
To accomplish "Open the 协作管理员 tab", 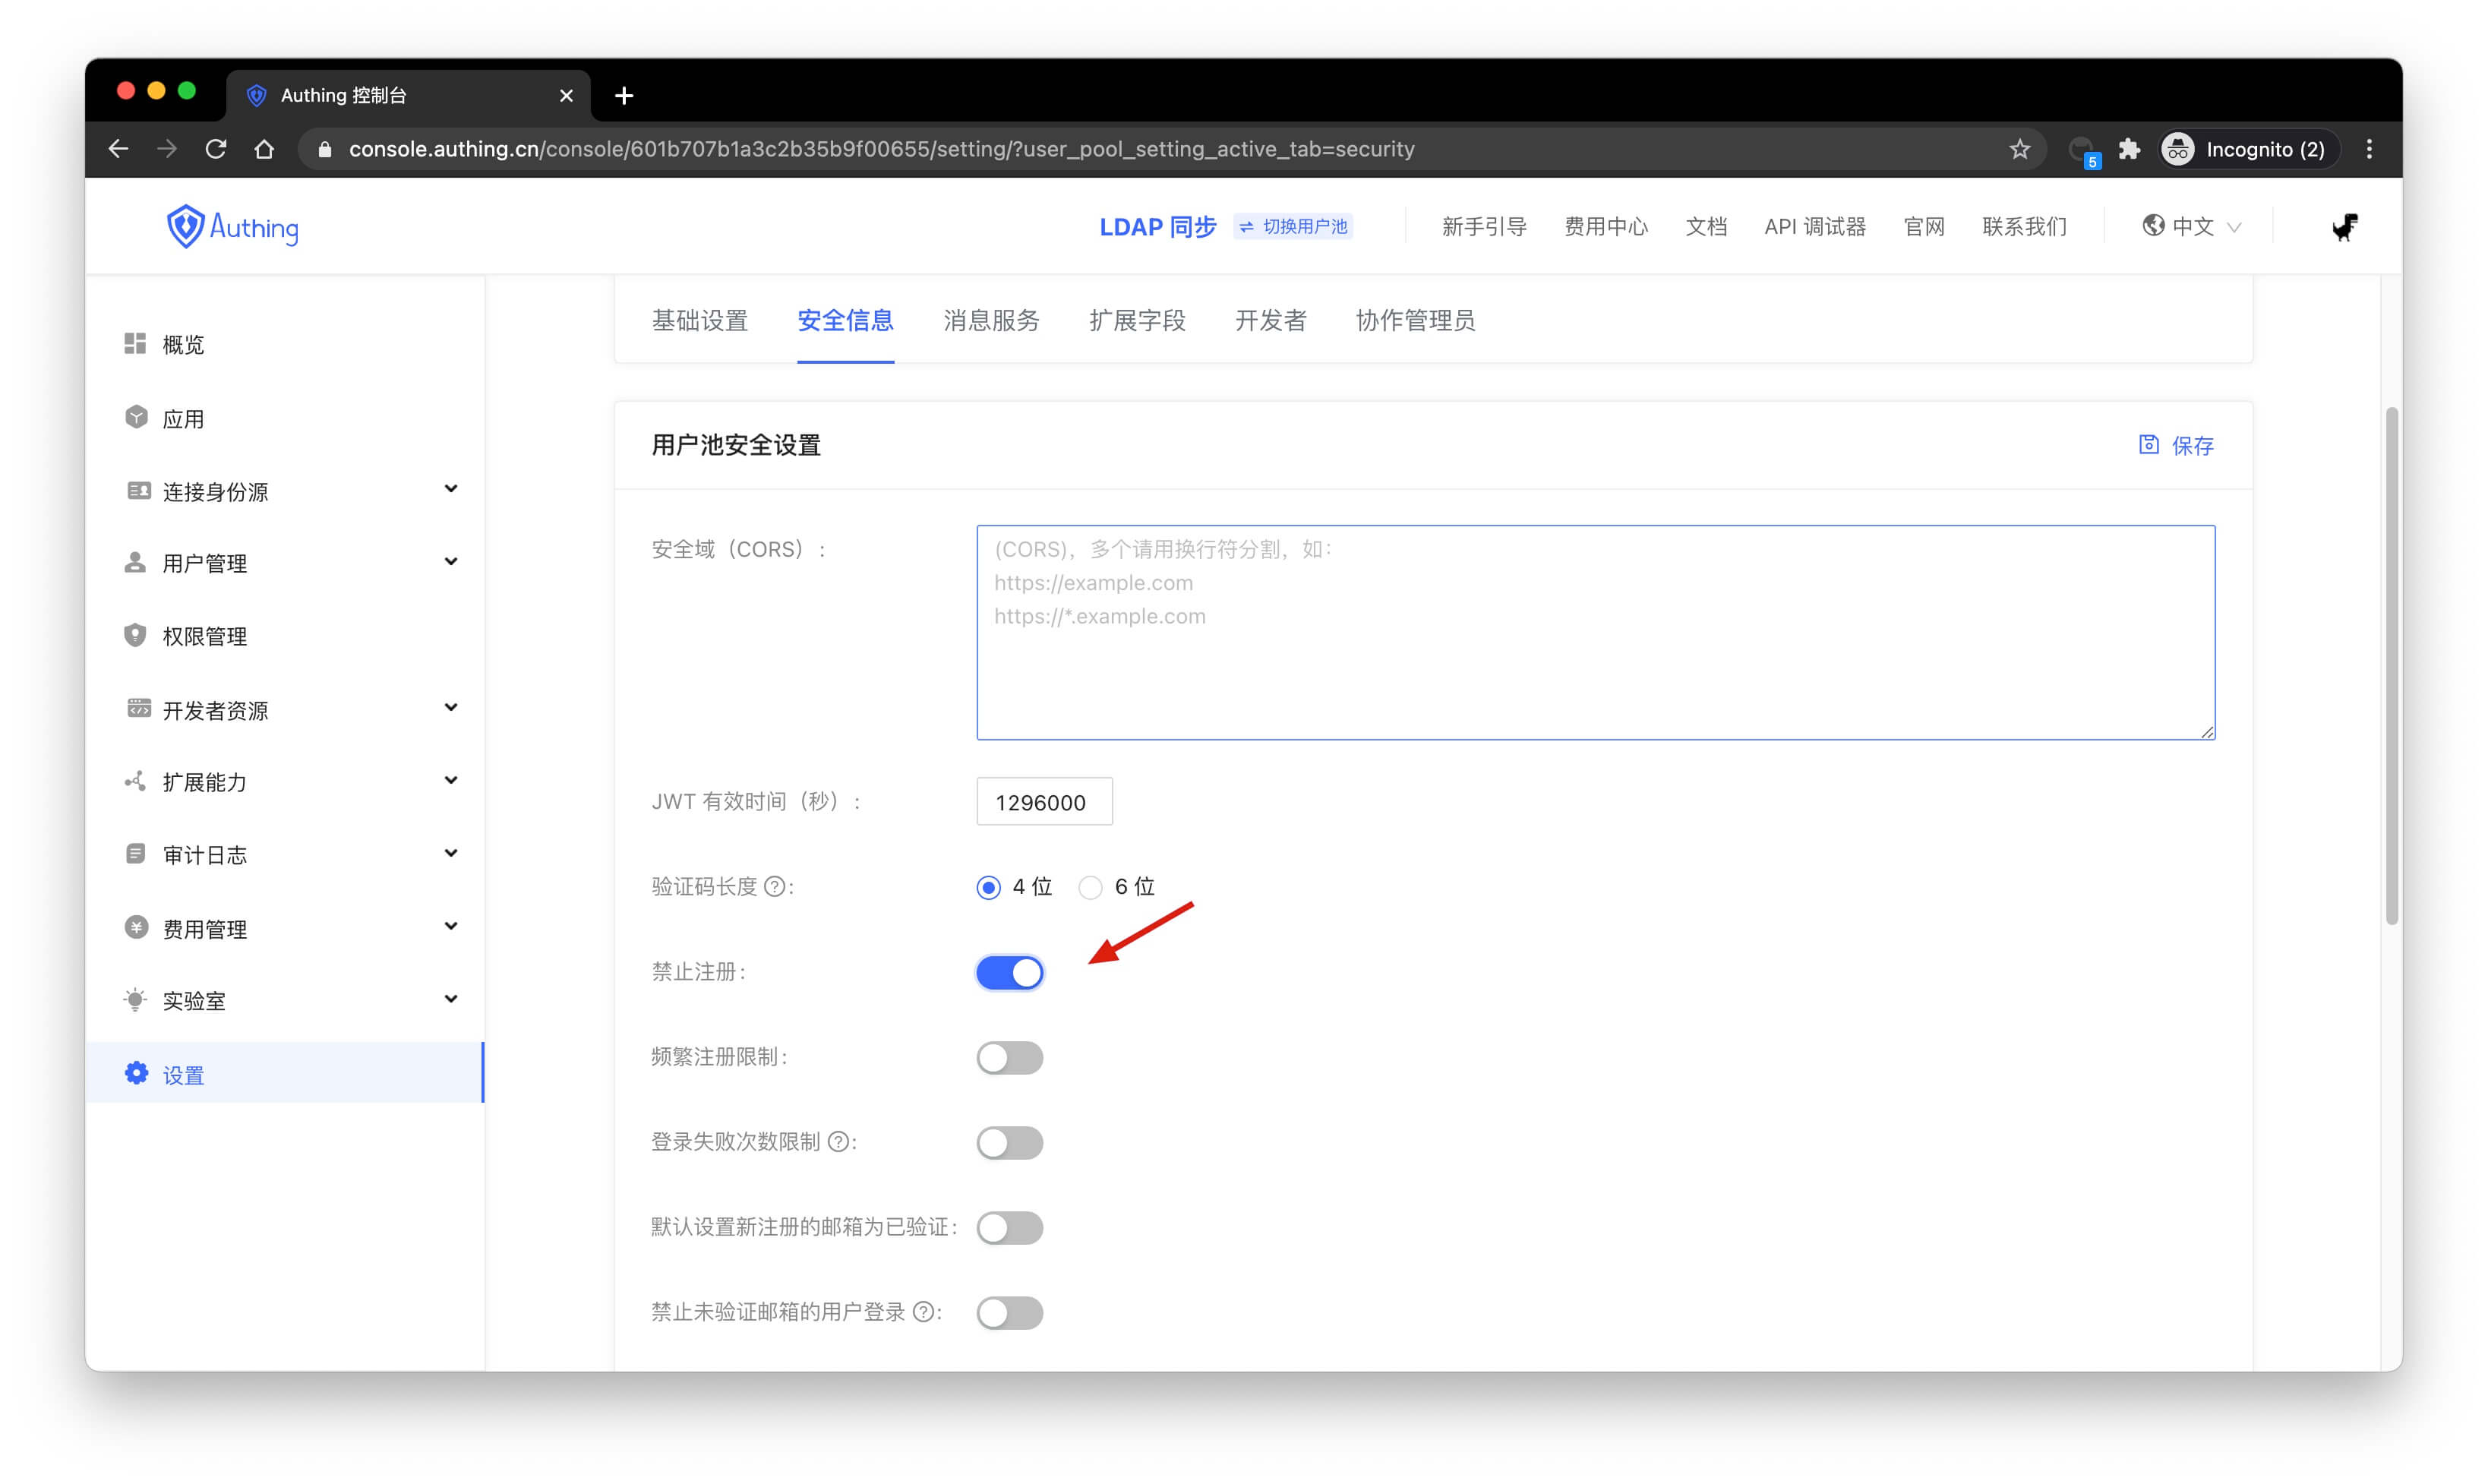I will (1415, 321).
